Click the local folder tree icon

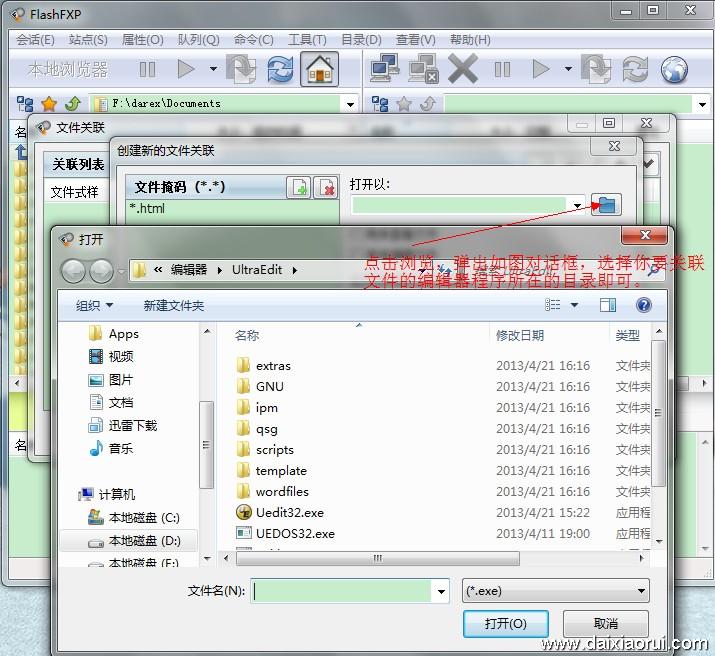pyautogui.click(x=25, y=104)
